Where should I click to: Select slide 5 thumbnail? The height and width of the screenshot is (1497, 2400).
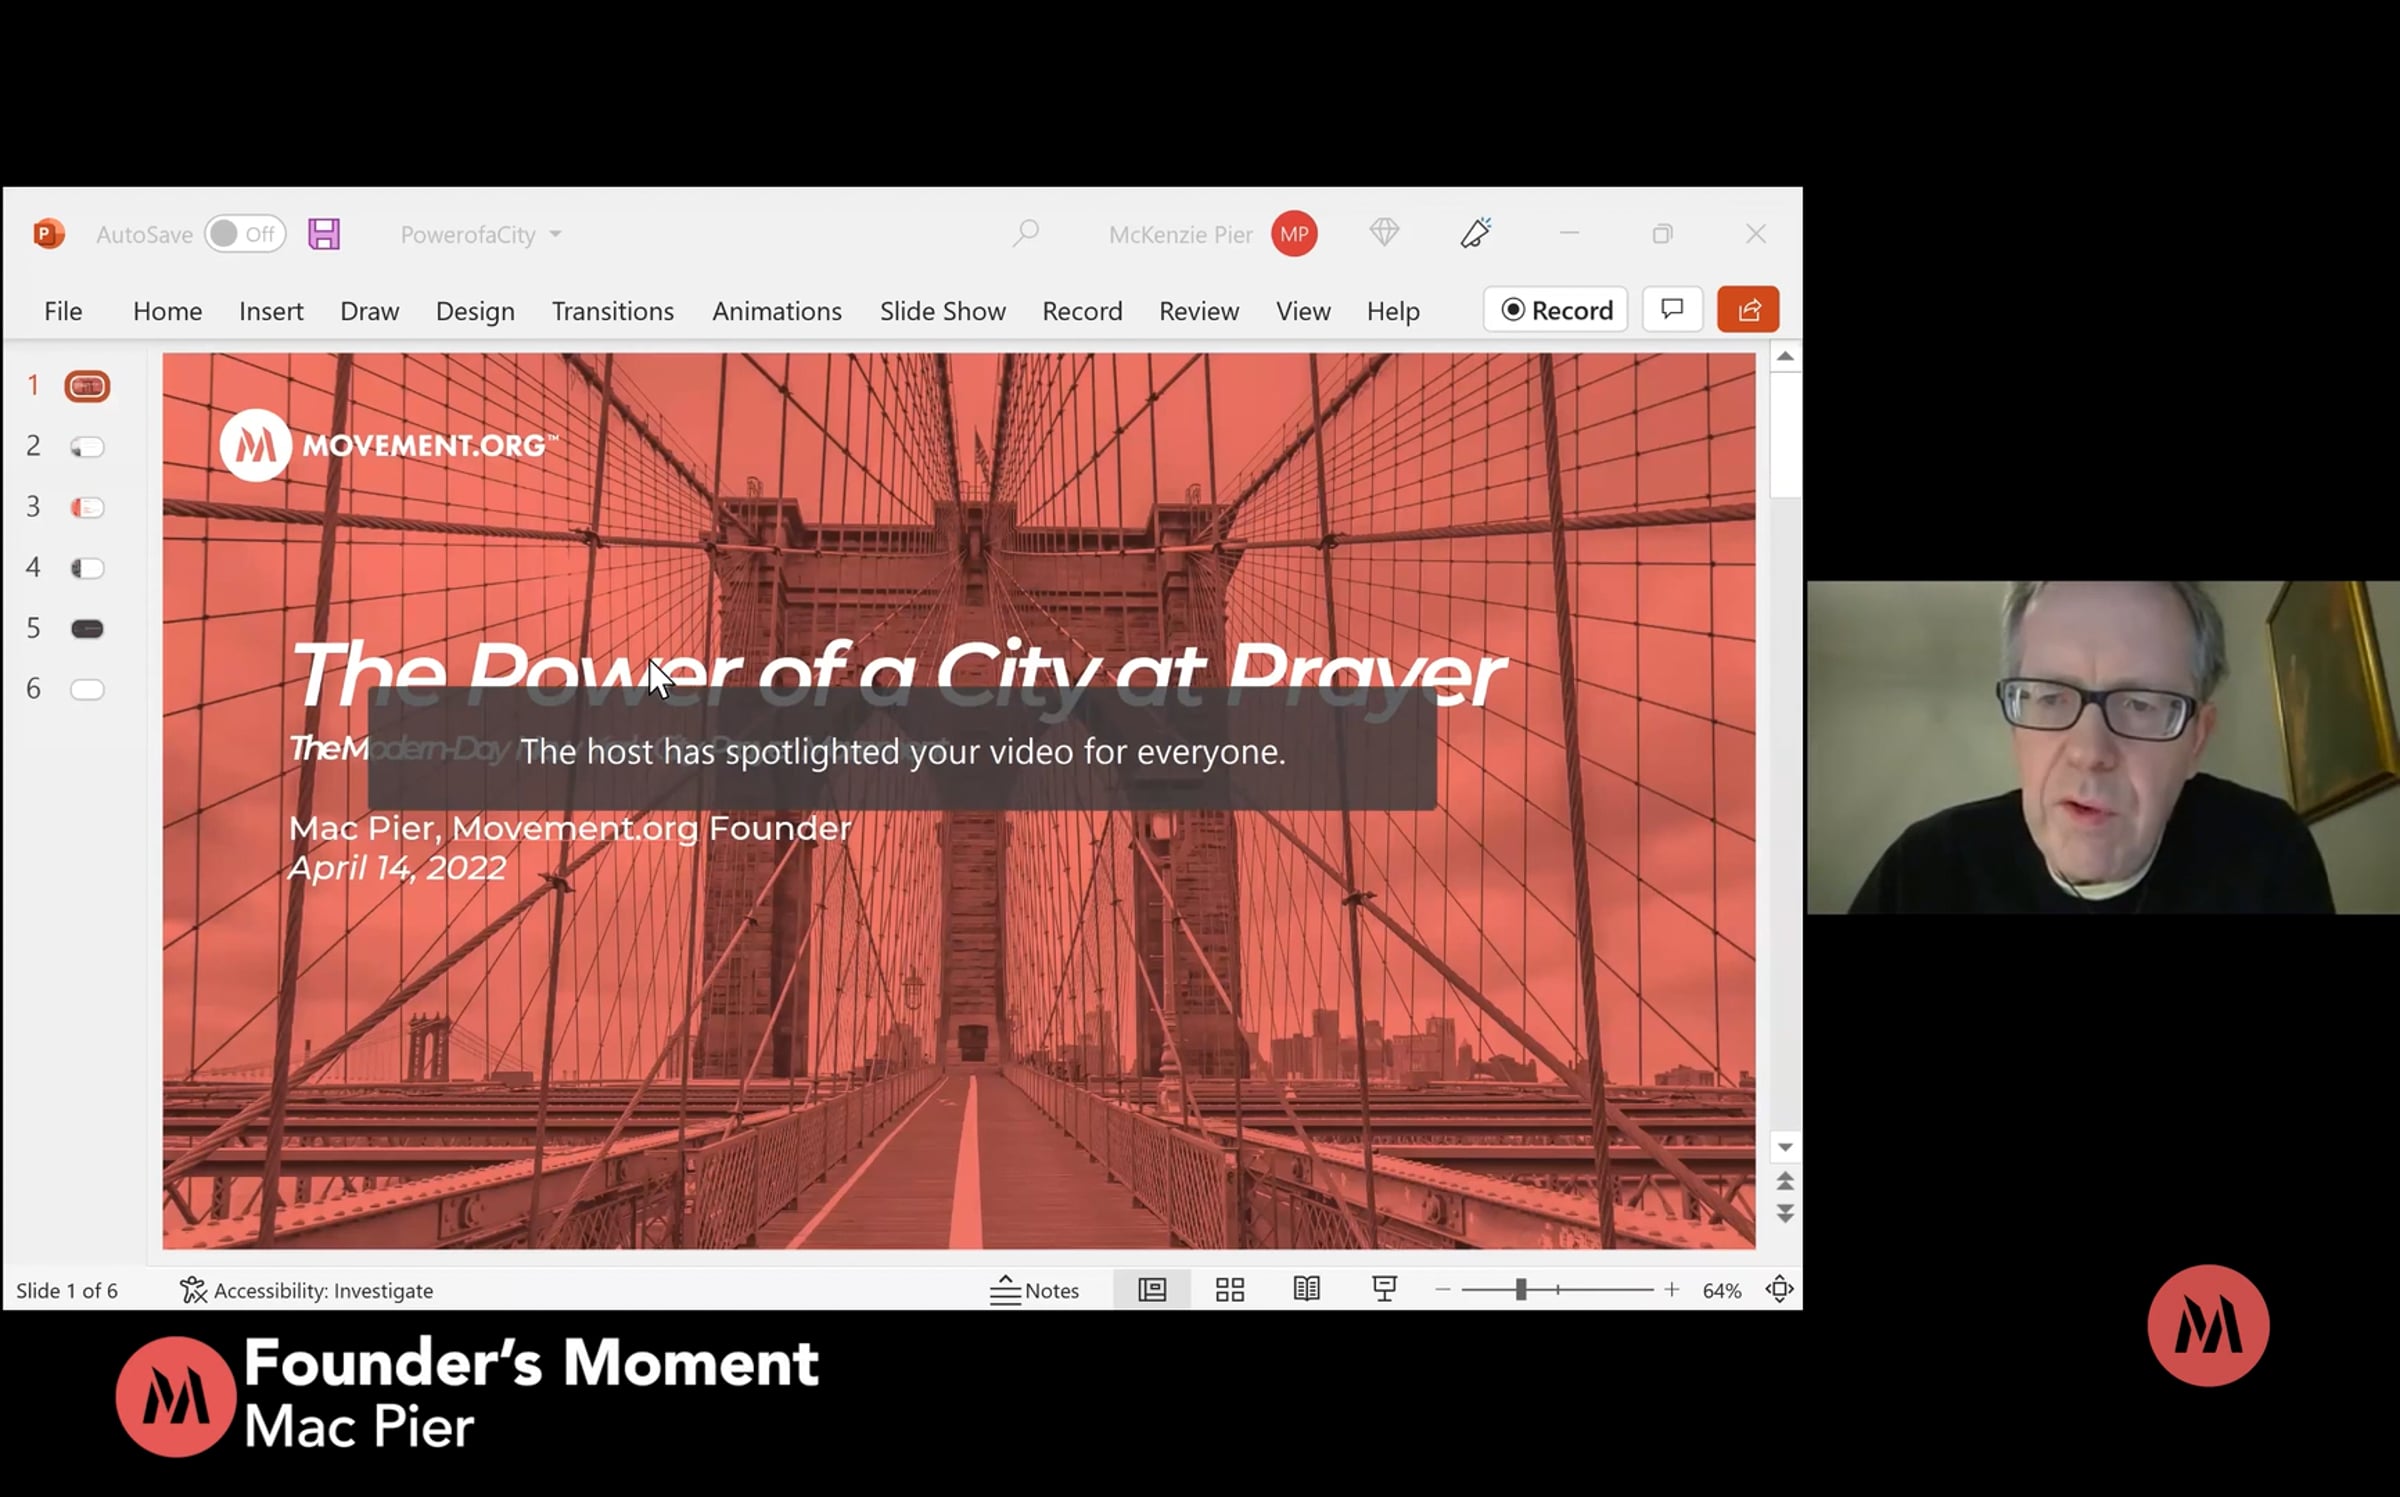(87, 629)
